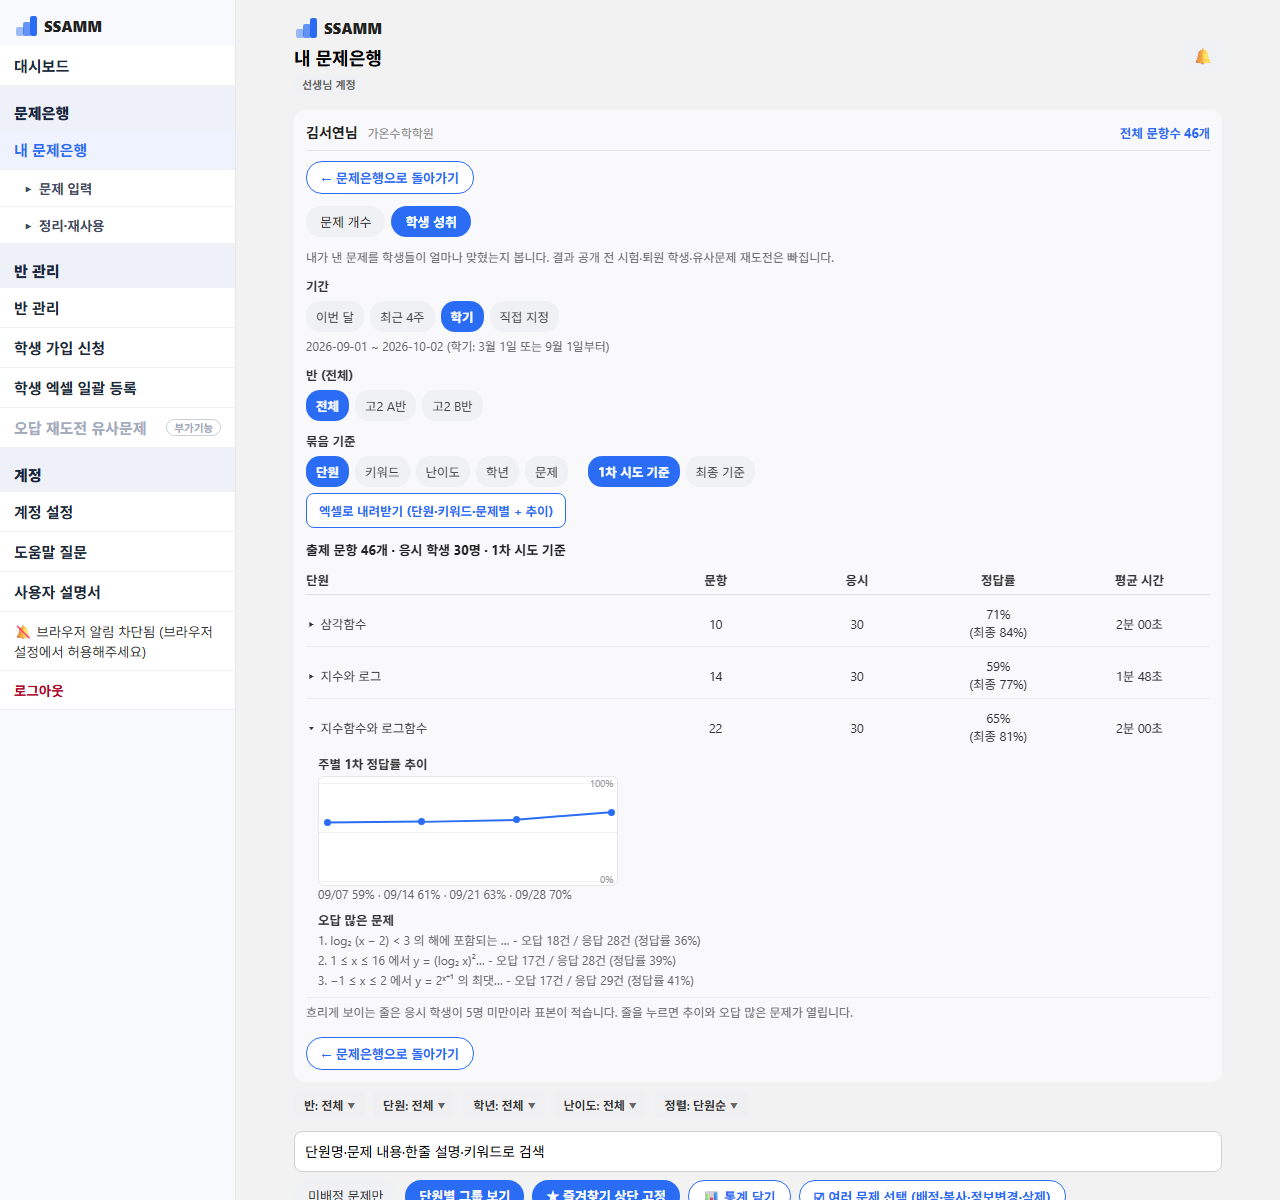The image size is (1280, 1200).
Task: Click the top 문제은행으로 돌아가기 button
Action: [389, 178]
